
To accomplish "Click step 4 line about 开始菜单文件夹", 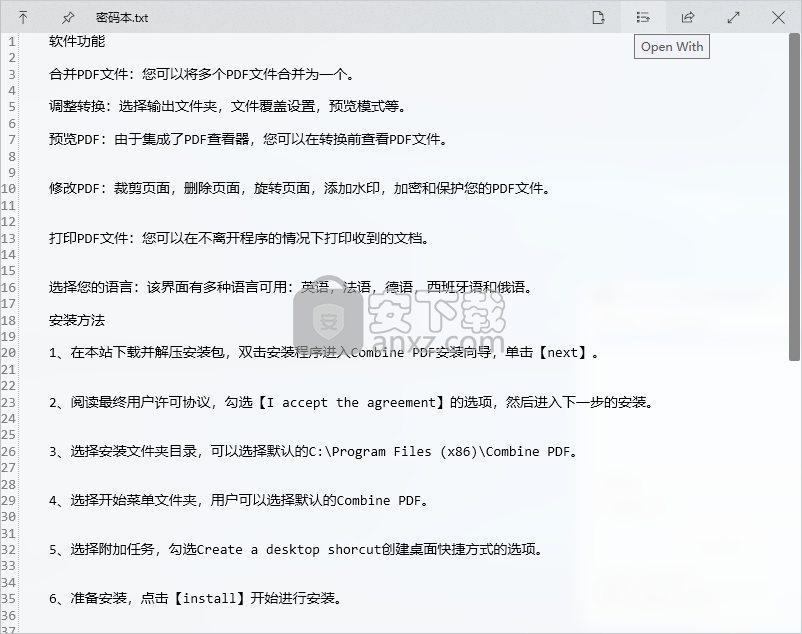I will (238, 500).
